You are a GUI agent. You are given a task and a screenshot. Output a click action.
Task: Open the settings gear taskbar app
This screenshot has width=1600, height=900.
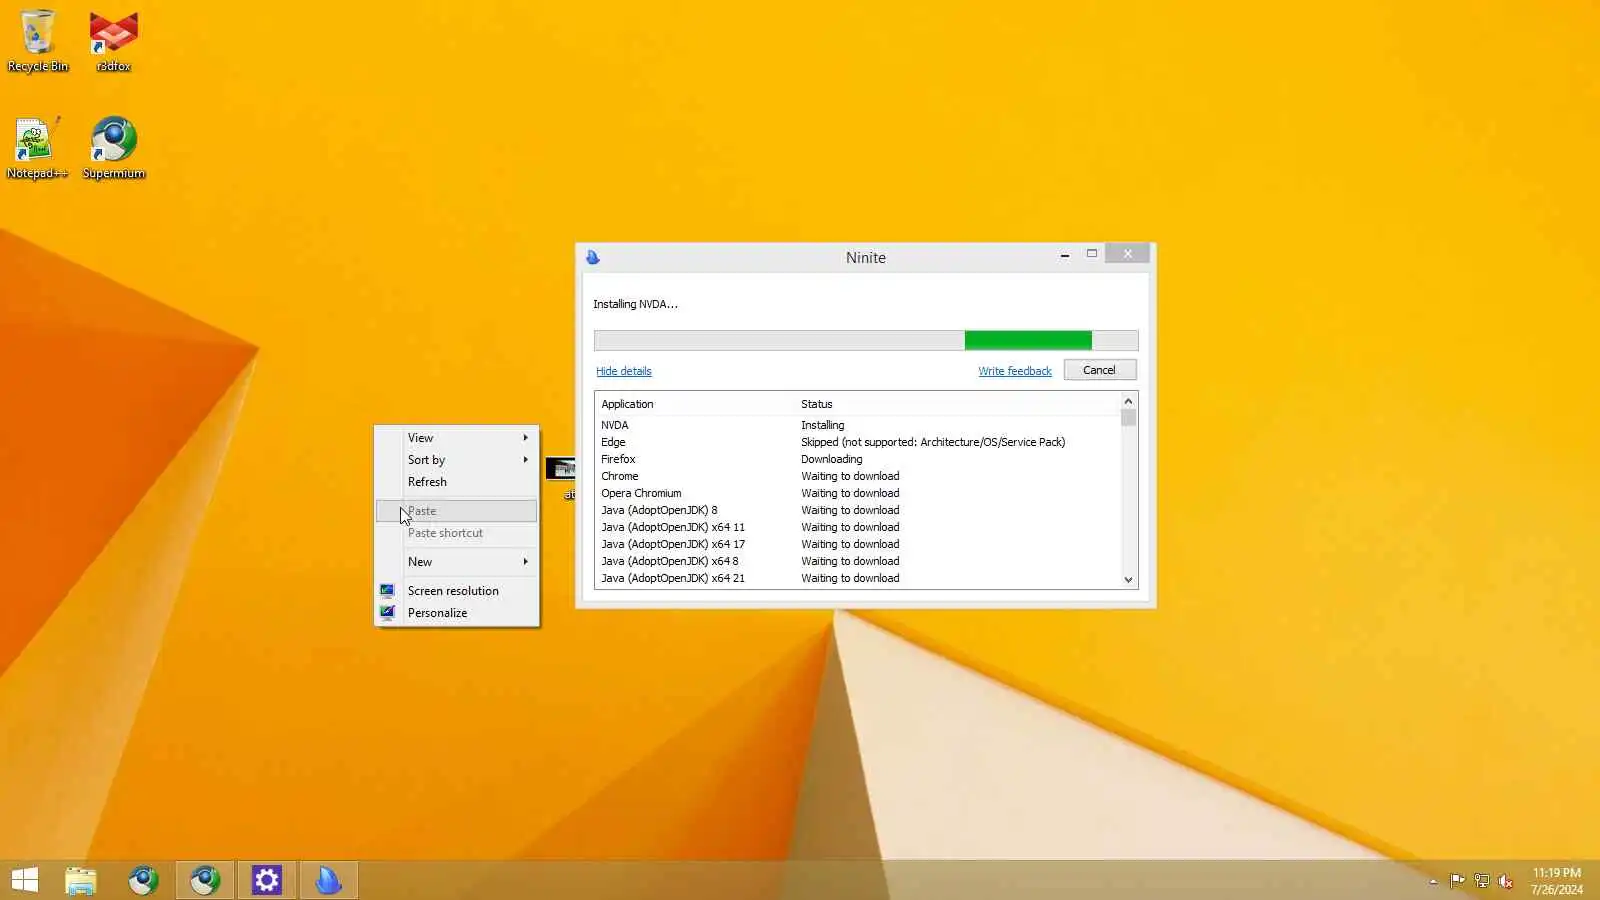click(267, 880)
